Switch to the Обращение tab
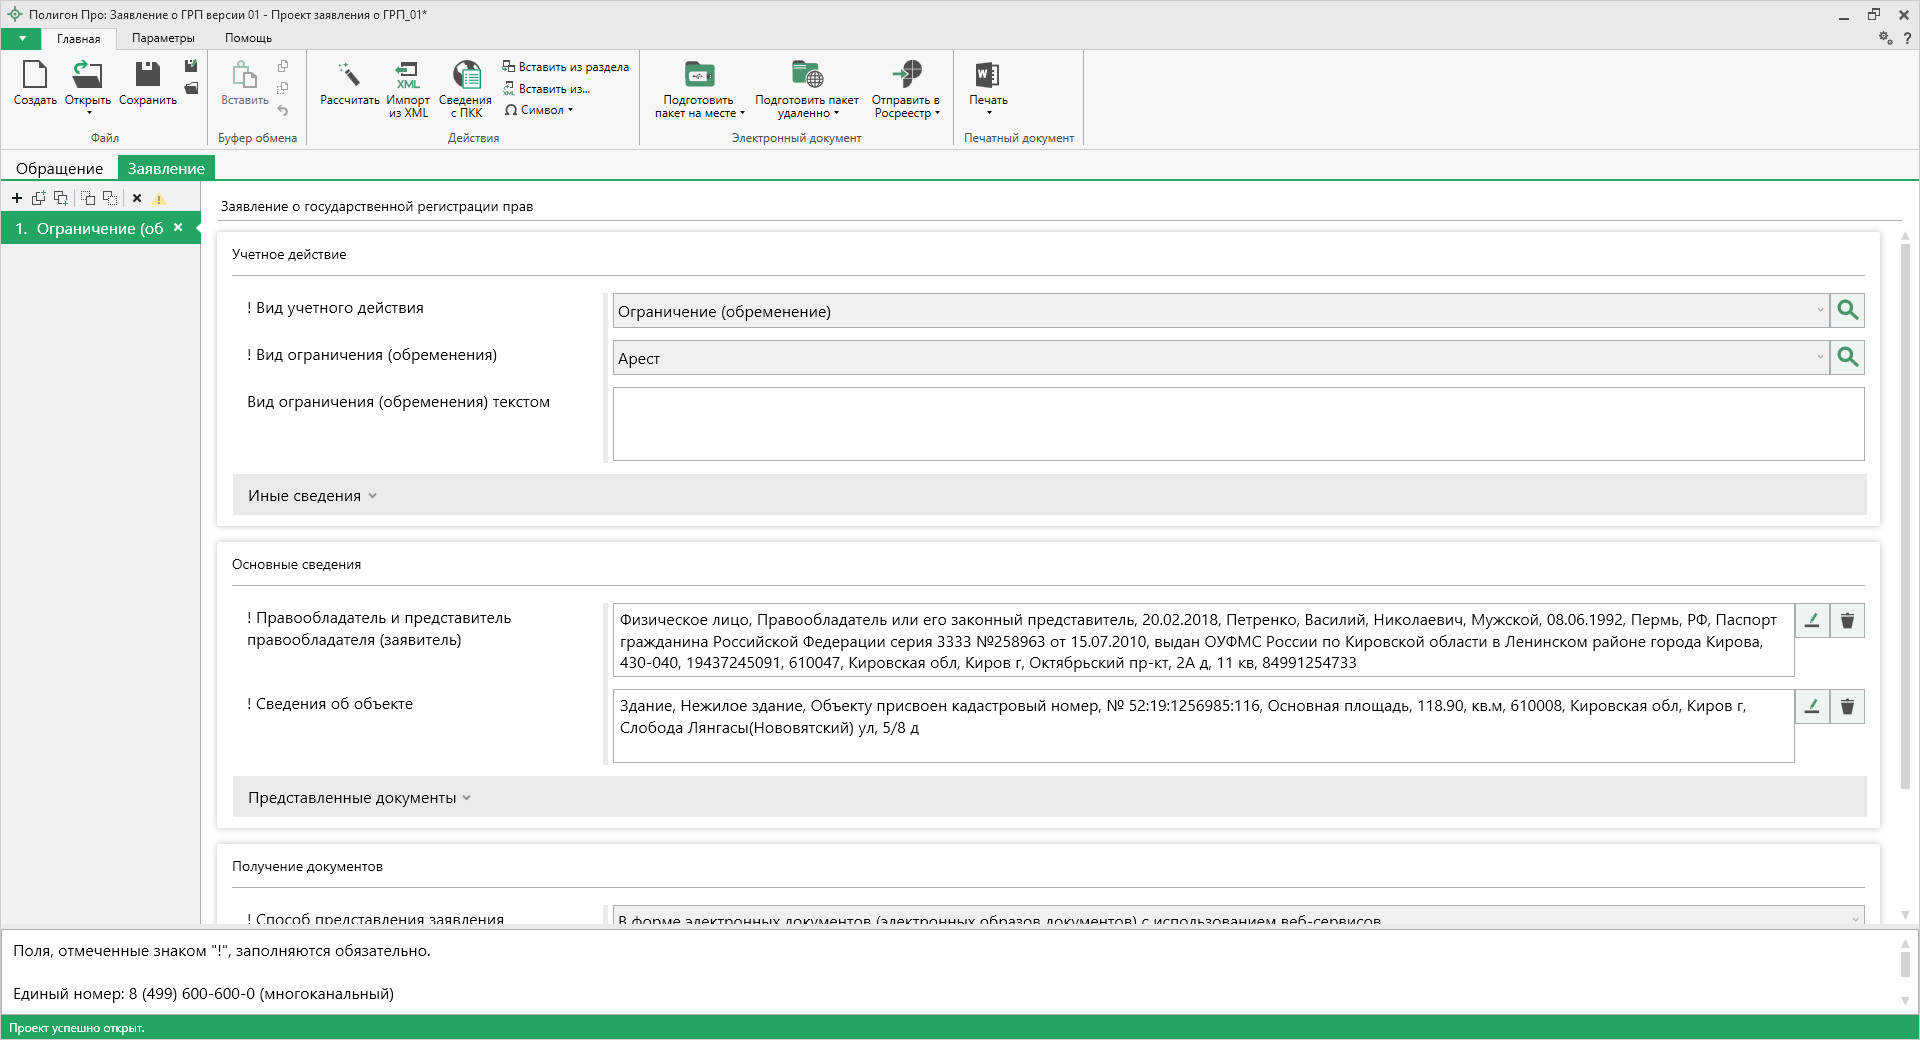1920x1040 pixels. point(59,168)
